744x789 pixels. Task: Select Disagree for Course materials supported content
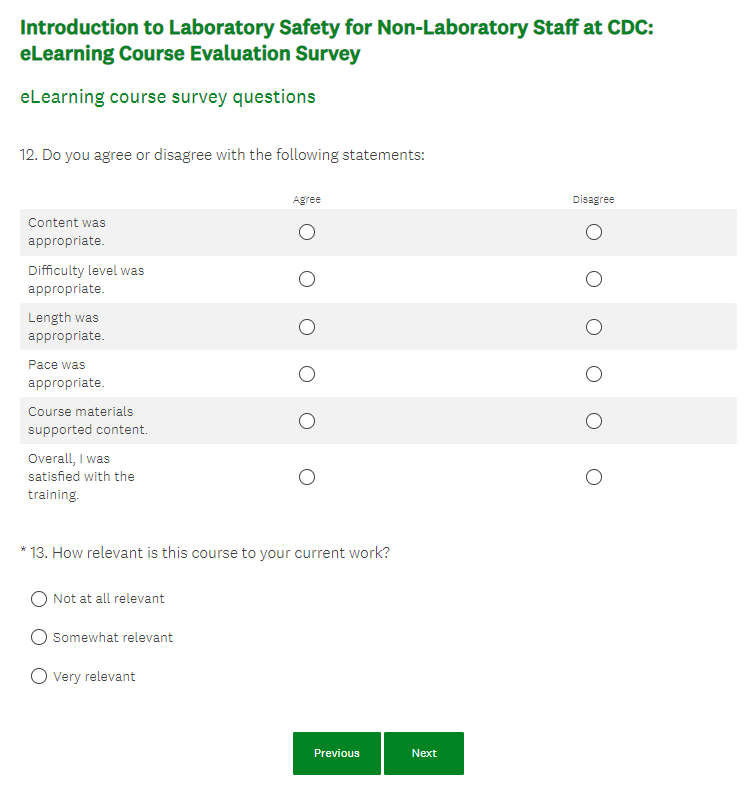(x=594, y=421)
